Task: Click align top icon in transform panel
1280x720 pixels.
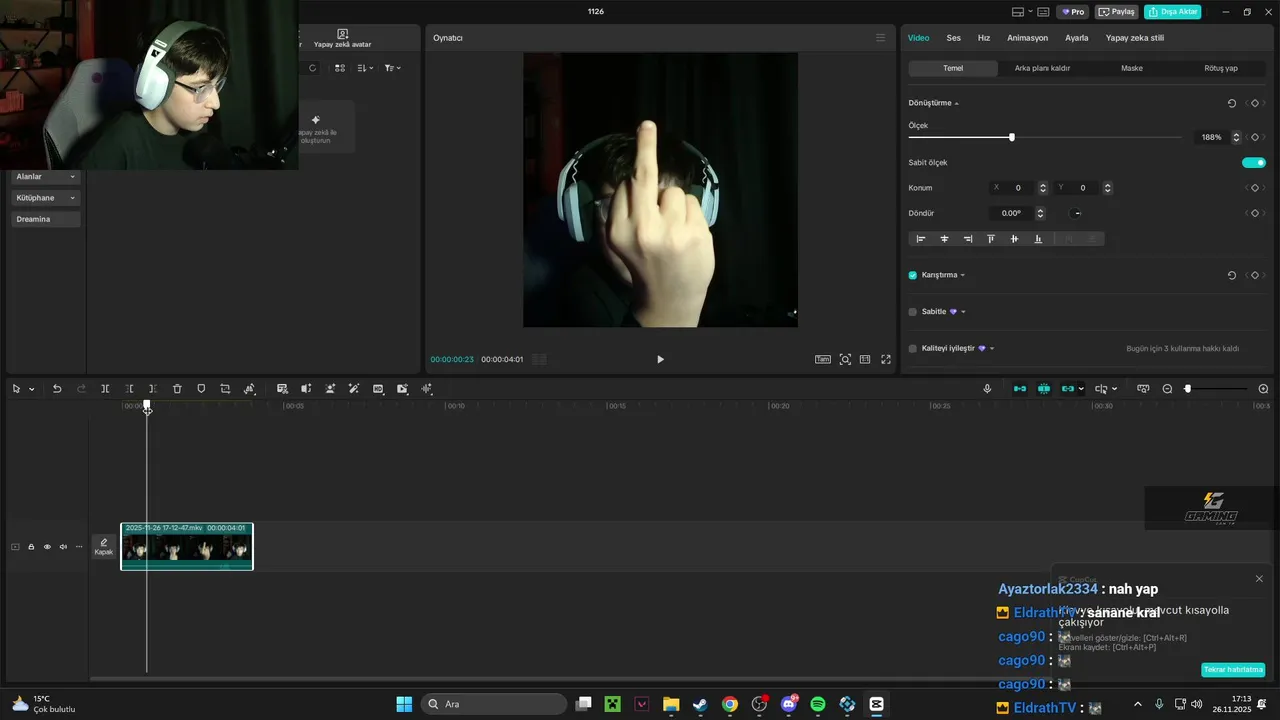Action: pos(991,239)
